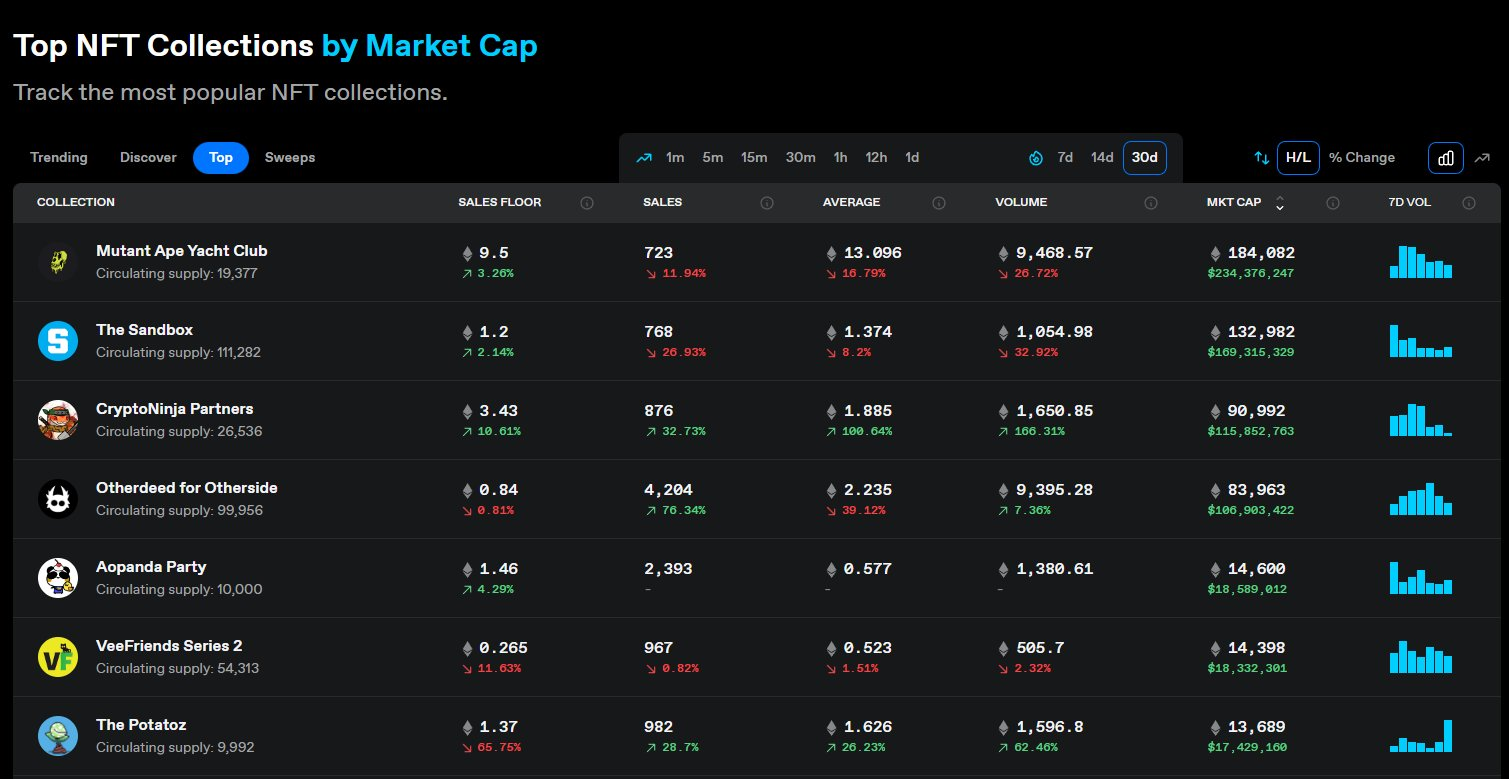Open Otherdeed for Otherside collection
The width and height of the screenshot is (1509, 779).
click(187, 488)
